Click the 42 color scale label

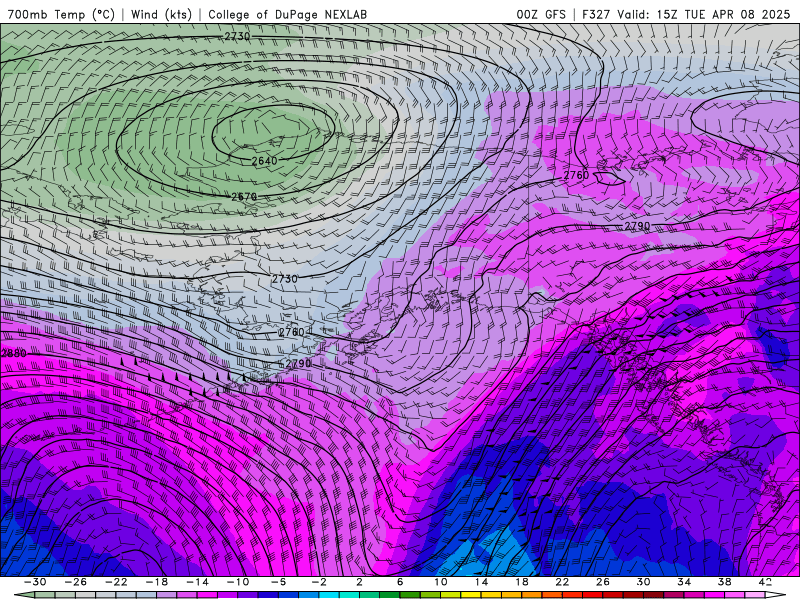[x=765, y=582]
